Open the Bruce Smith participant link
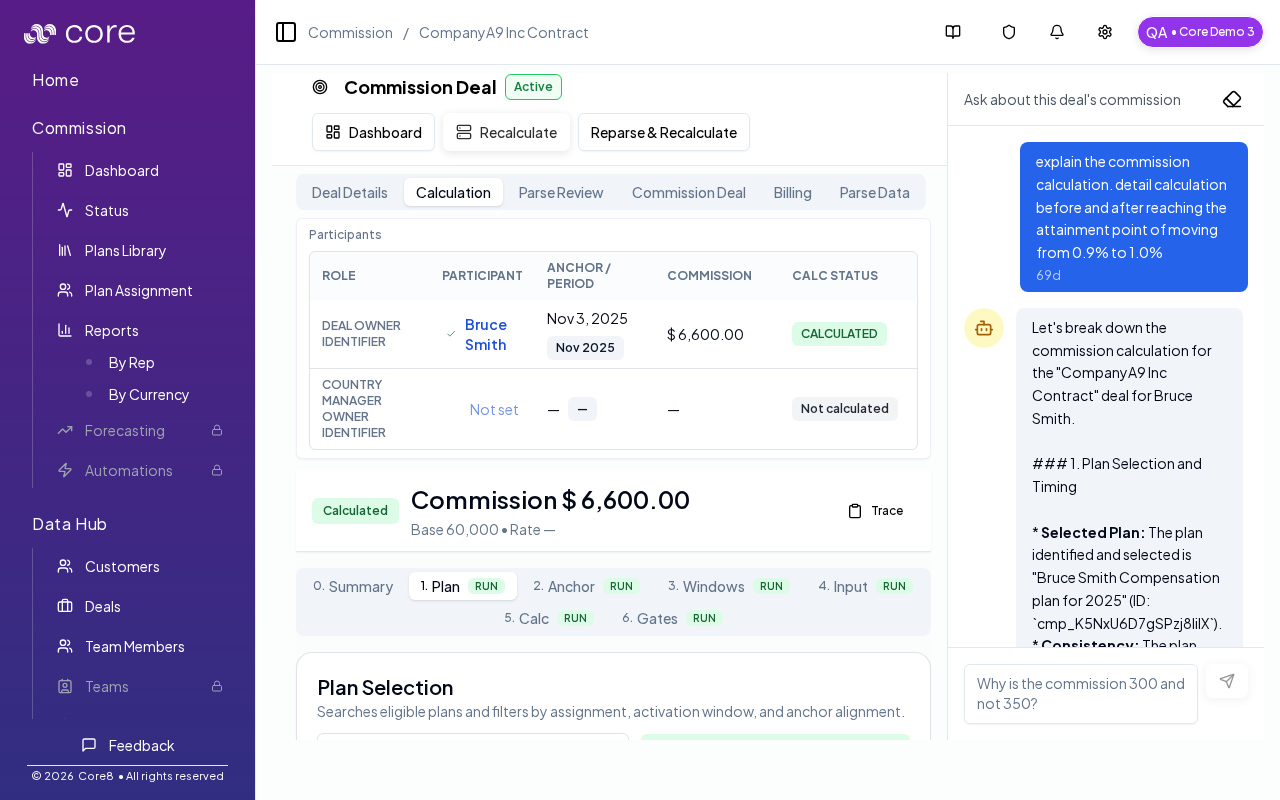This screenshot has height=800, width=1280. tap(486, 334)
